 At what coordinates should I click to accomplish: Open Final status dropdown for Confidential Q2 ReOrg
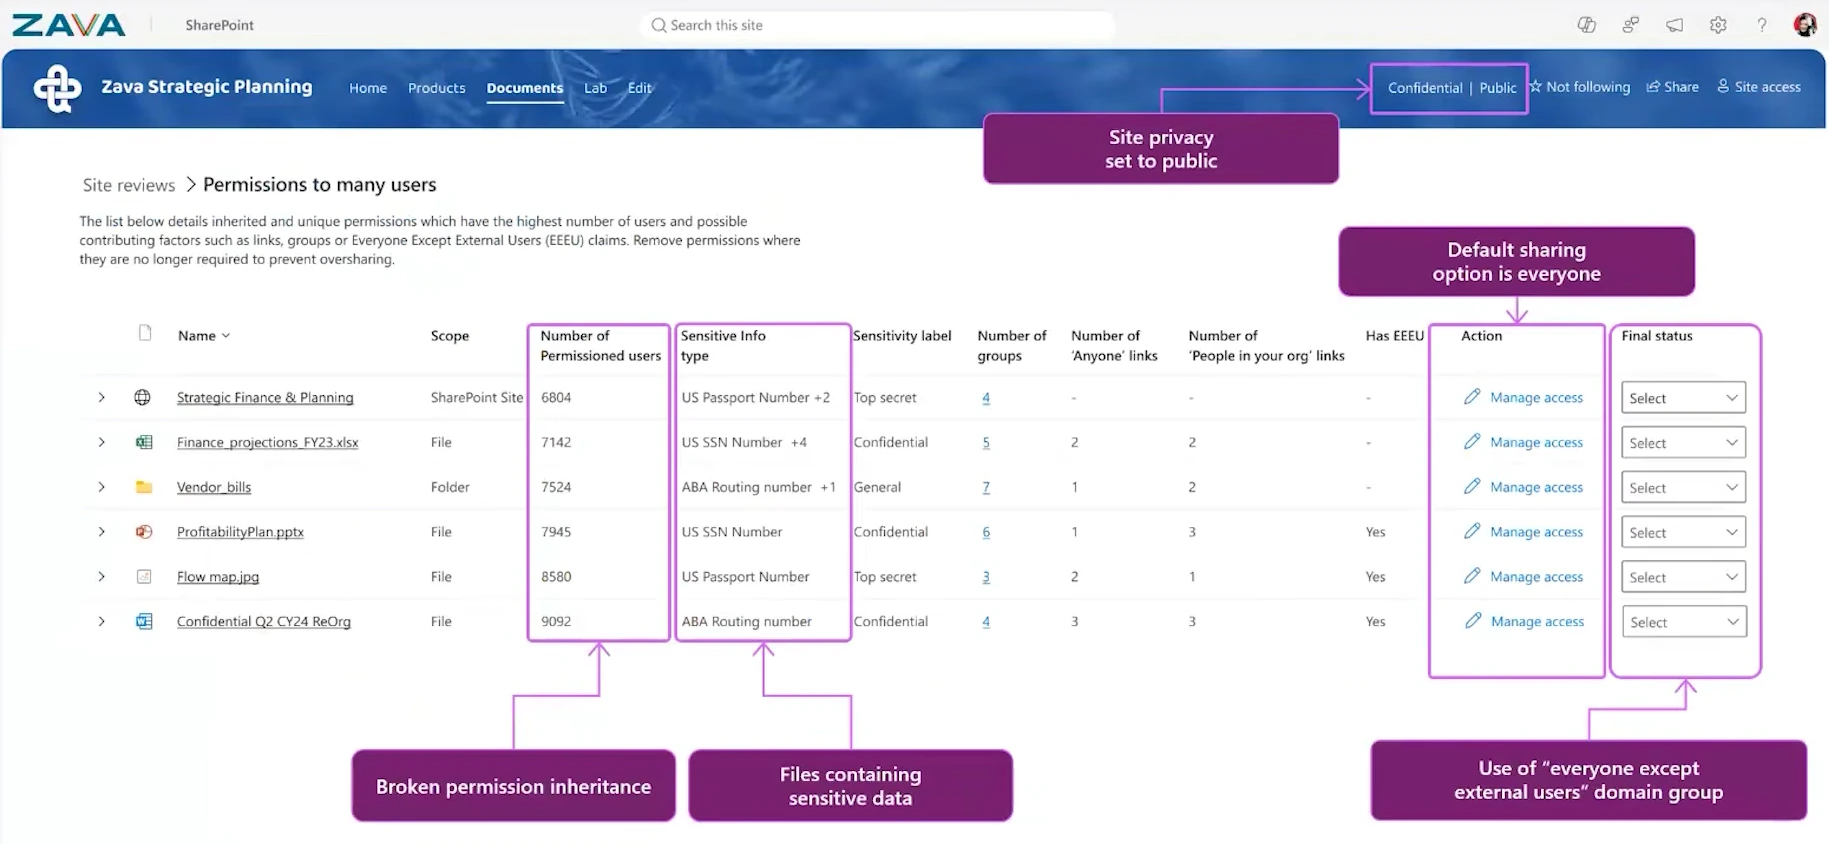[1683, 622]
